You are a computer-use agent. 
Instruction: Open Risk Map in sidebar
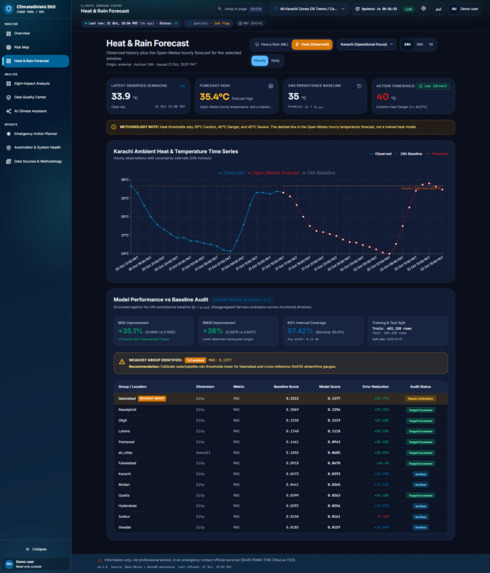[35, 47]
